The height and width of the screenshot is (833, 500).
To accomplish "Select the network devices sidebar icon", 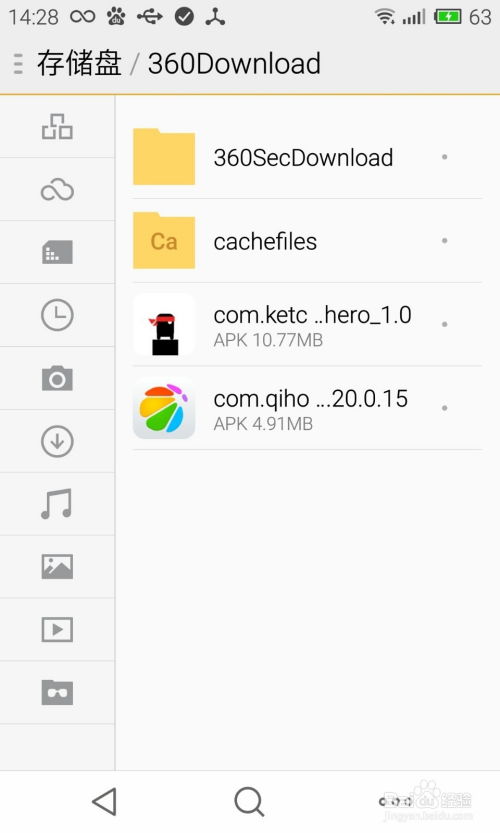I will tap(57, 126).
